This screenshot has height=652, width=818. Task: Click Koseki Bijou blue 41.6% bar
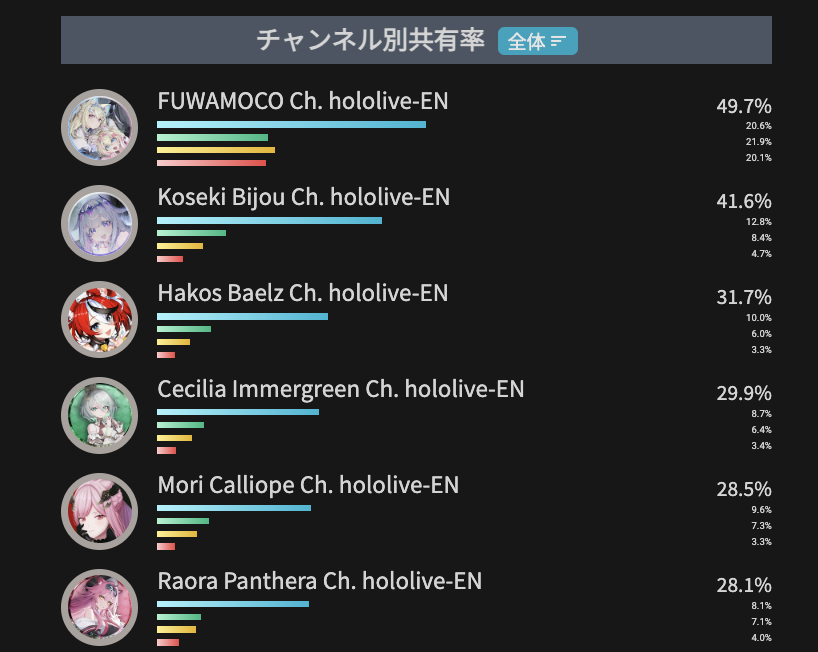pyautogui.click(x=269, y=221)
